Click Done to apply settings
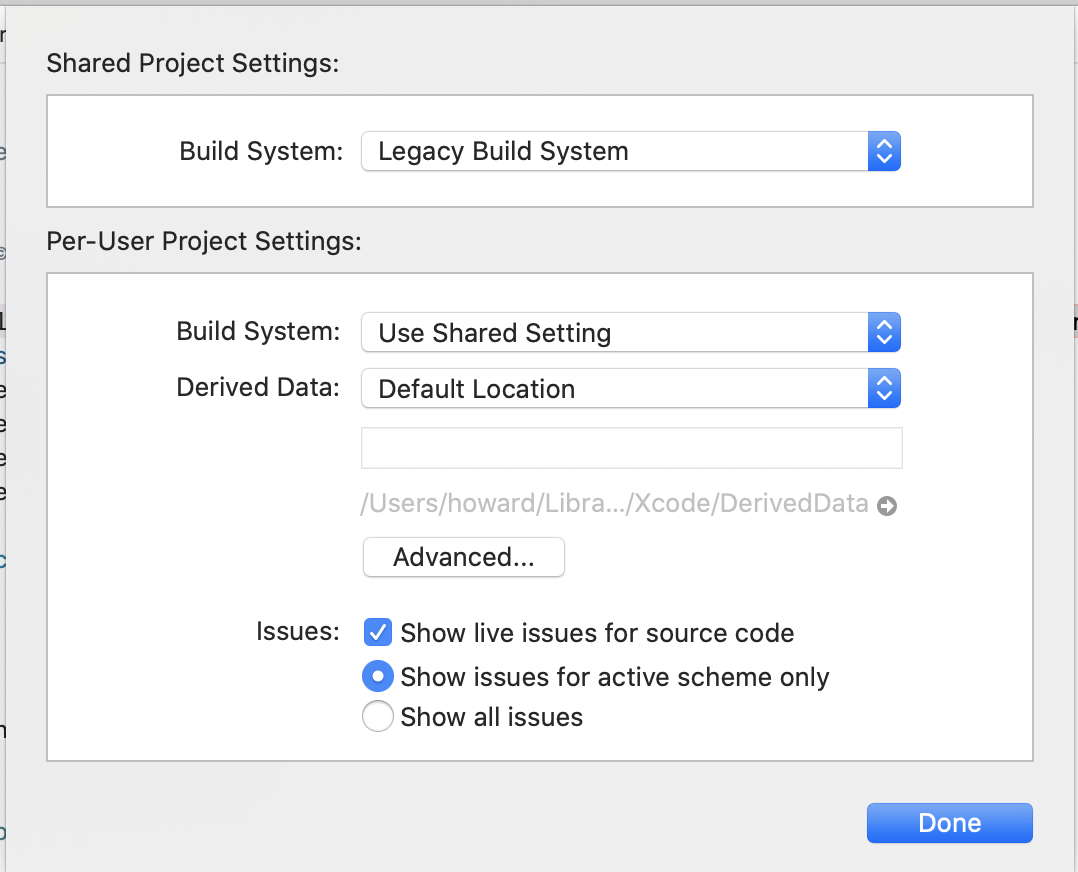 coord(948,822)
